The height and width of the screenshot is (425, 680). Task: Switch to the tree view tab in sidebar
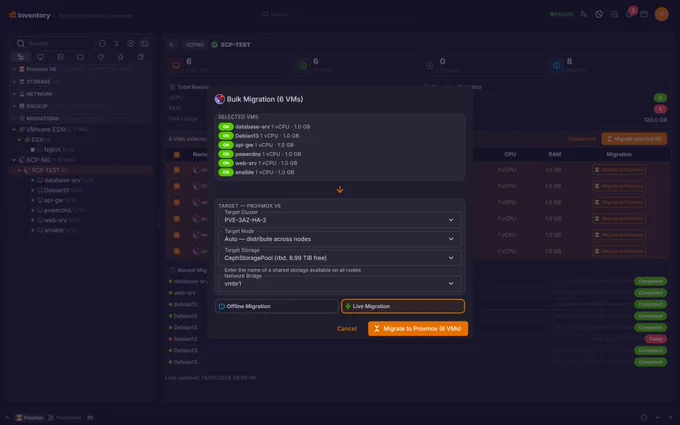[x=20, y=57]
